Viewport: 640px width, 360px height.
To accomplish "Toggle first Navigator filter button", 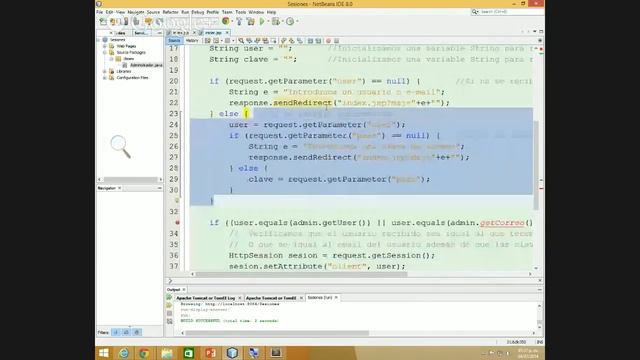I will tap(116, 332).
